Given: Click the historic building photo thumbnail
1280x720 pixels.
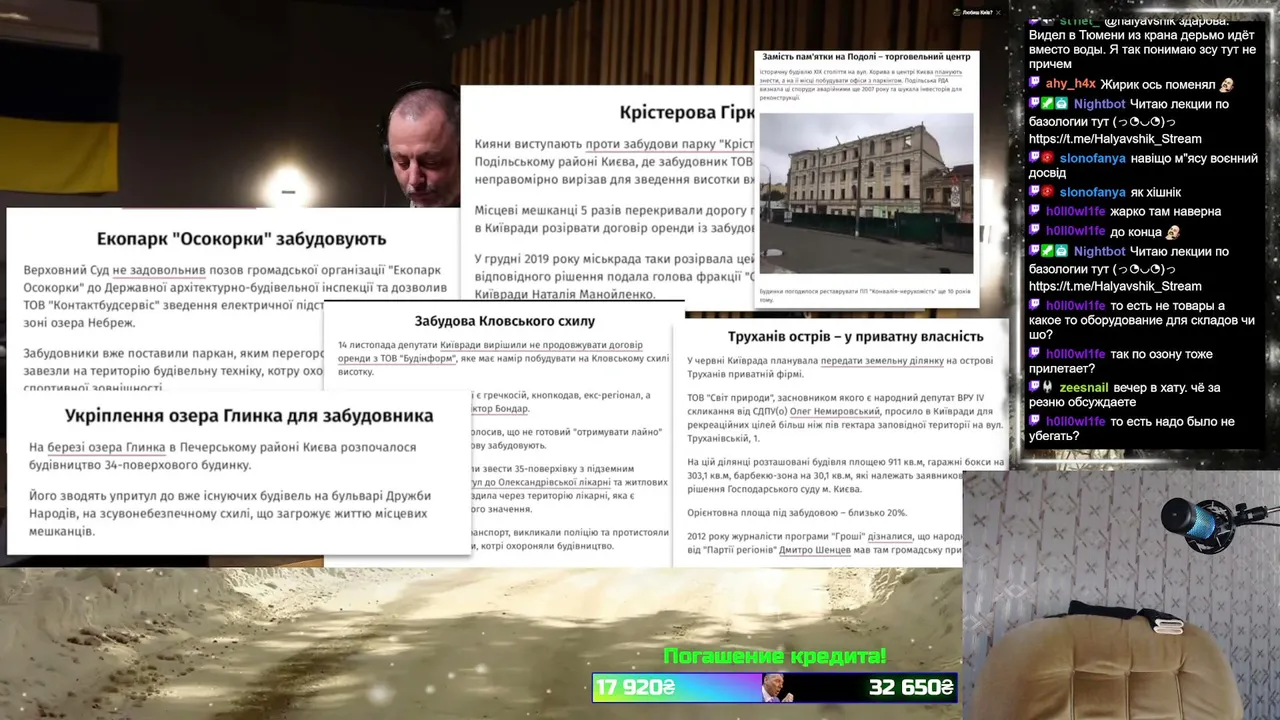Looking at the screenshot, I should (x=866, y=193).
